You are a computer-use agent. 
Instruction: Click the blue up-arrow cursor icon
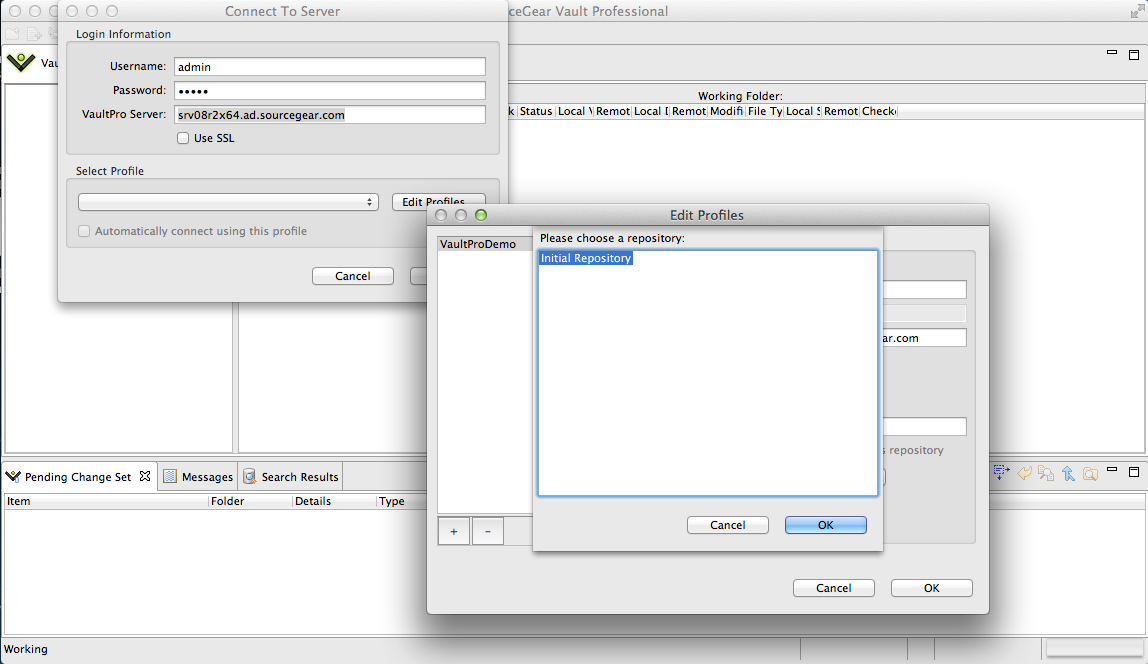[1068, 474]
